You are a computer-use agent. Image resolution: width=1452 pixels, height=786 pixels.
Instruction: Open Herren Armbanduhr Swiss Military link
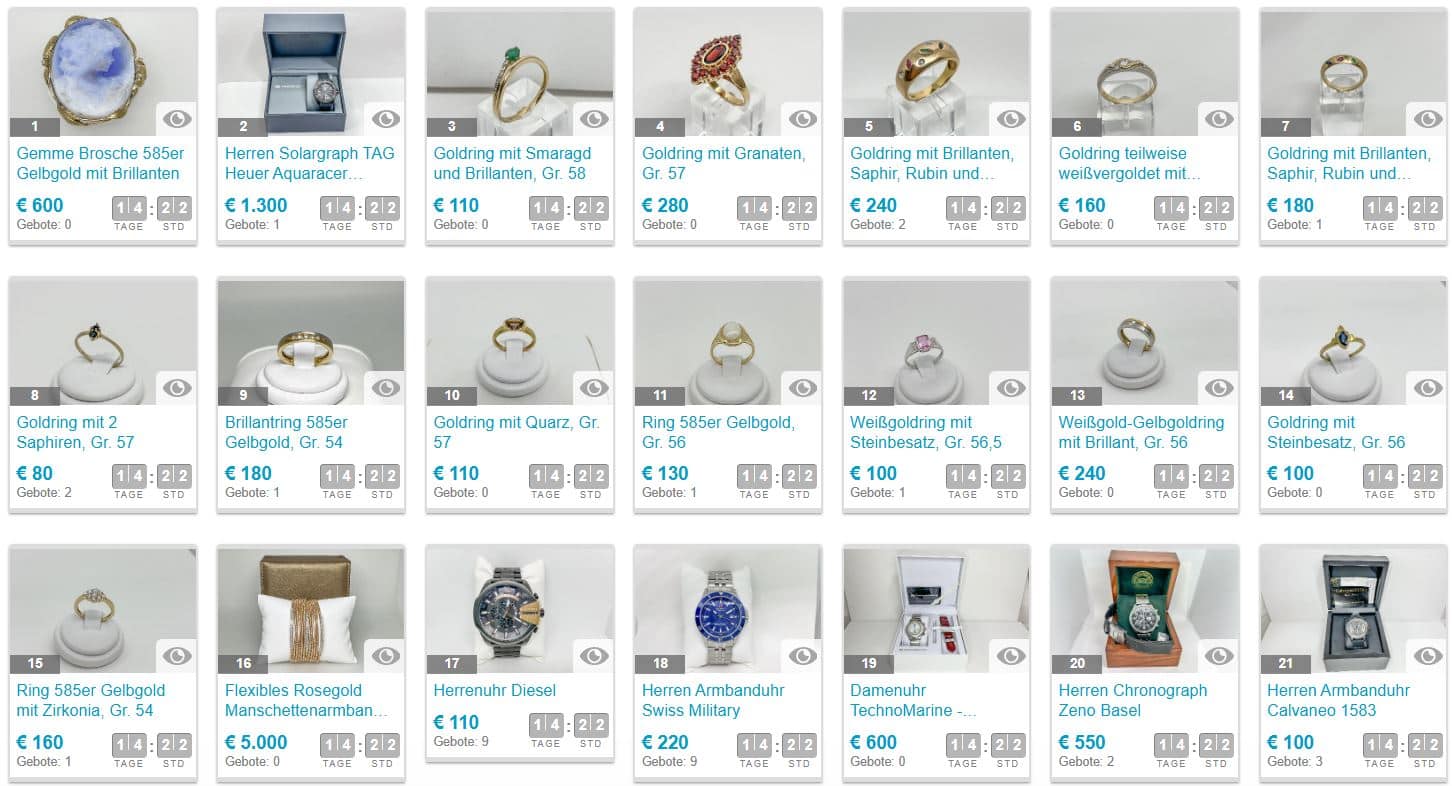click(x=713, y=700)
